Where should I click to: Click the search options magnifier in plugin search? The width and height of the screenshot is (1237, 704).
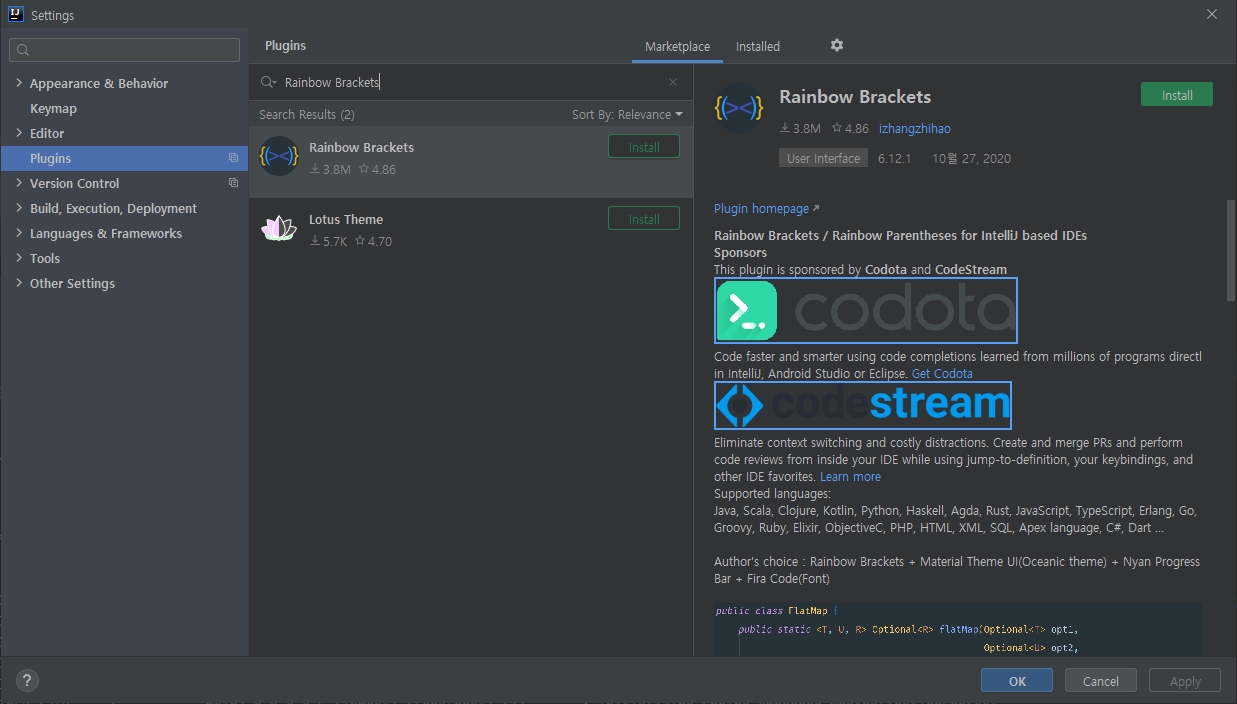pos(268,82)
